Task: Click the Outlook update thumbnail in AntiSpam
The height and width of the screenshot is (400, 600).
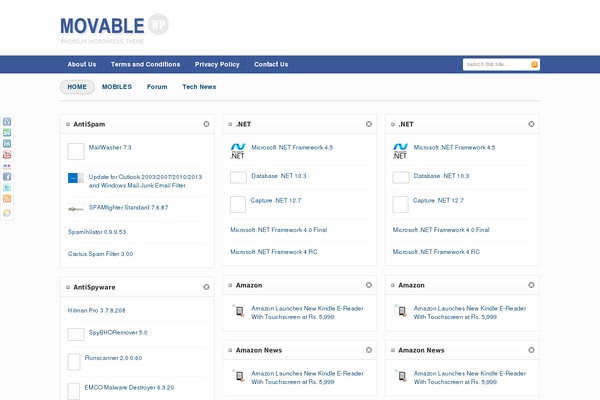Action: (x=76, y=178)
